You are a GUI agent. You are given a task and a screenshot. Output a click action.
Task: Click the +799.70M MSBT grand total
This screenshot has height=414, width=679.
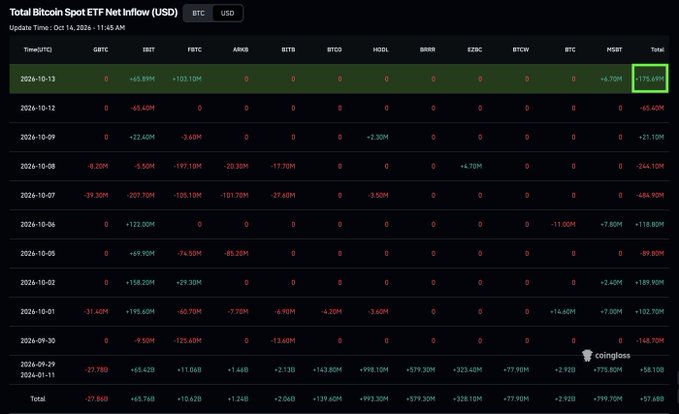[x=608, y=399]
